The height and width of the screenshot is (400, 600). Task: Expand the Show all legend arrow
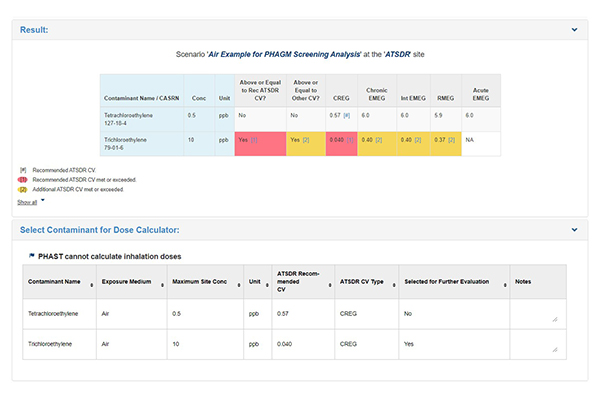click(x=43, y=200)
